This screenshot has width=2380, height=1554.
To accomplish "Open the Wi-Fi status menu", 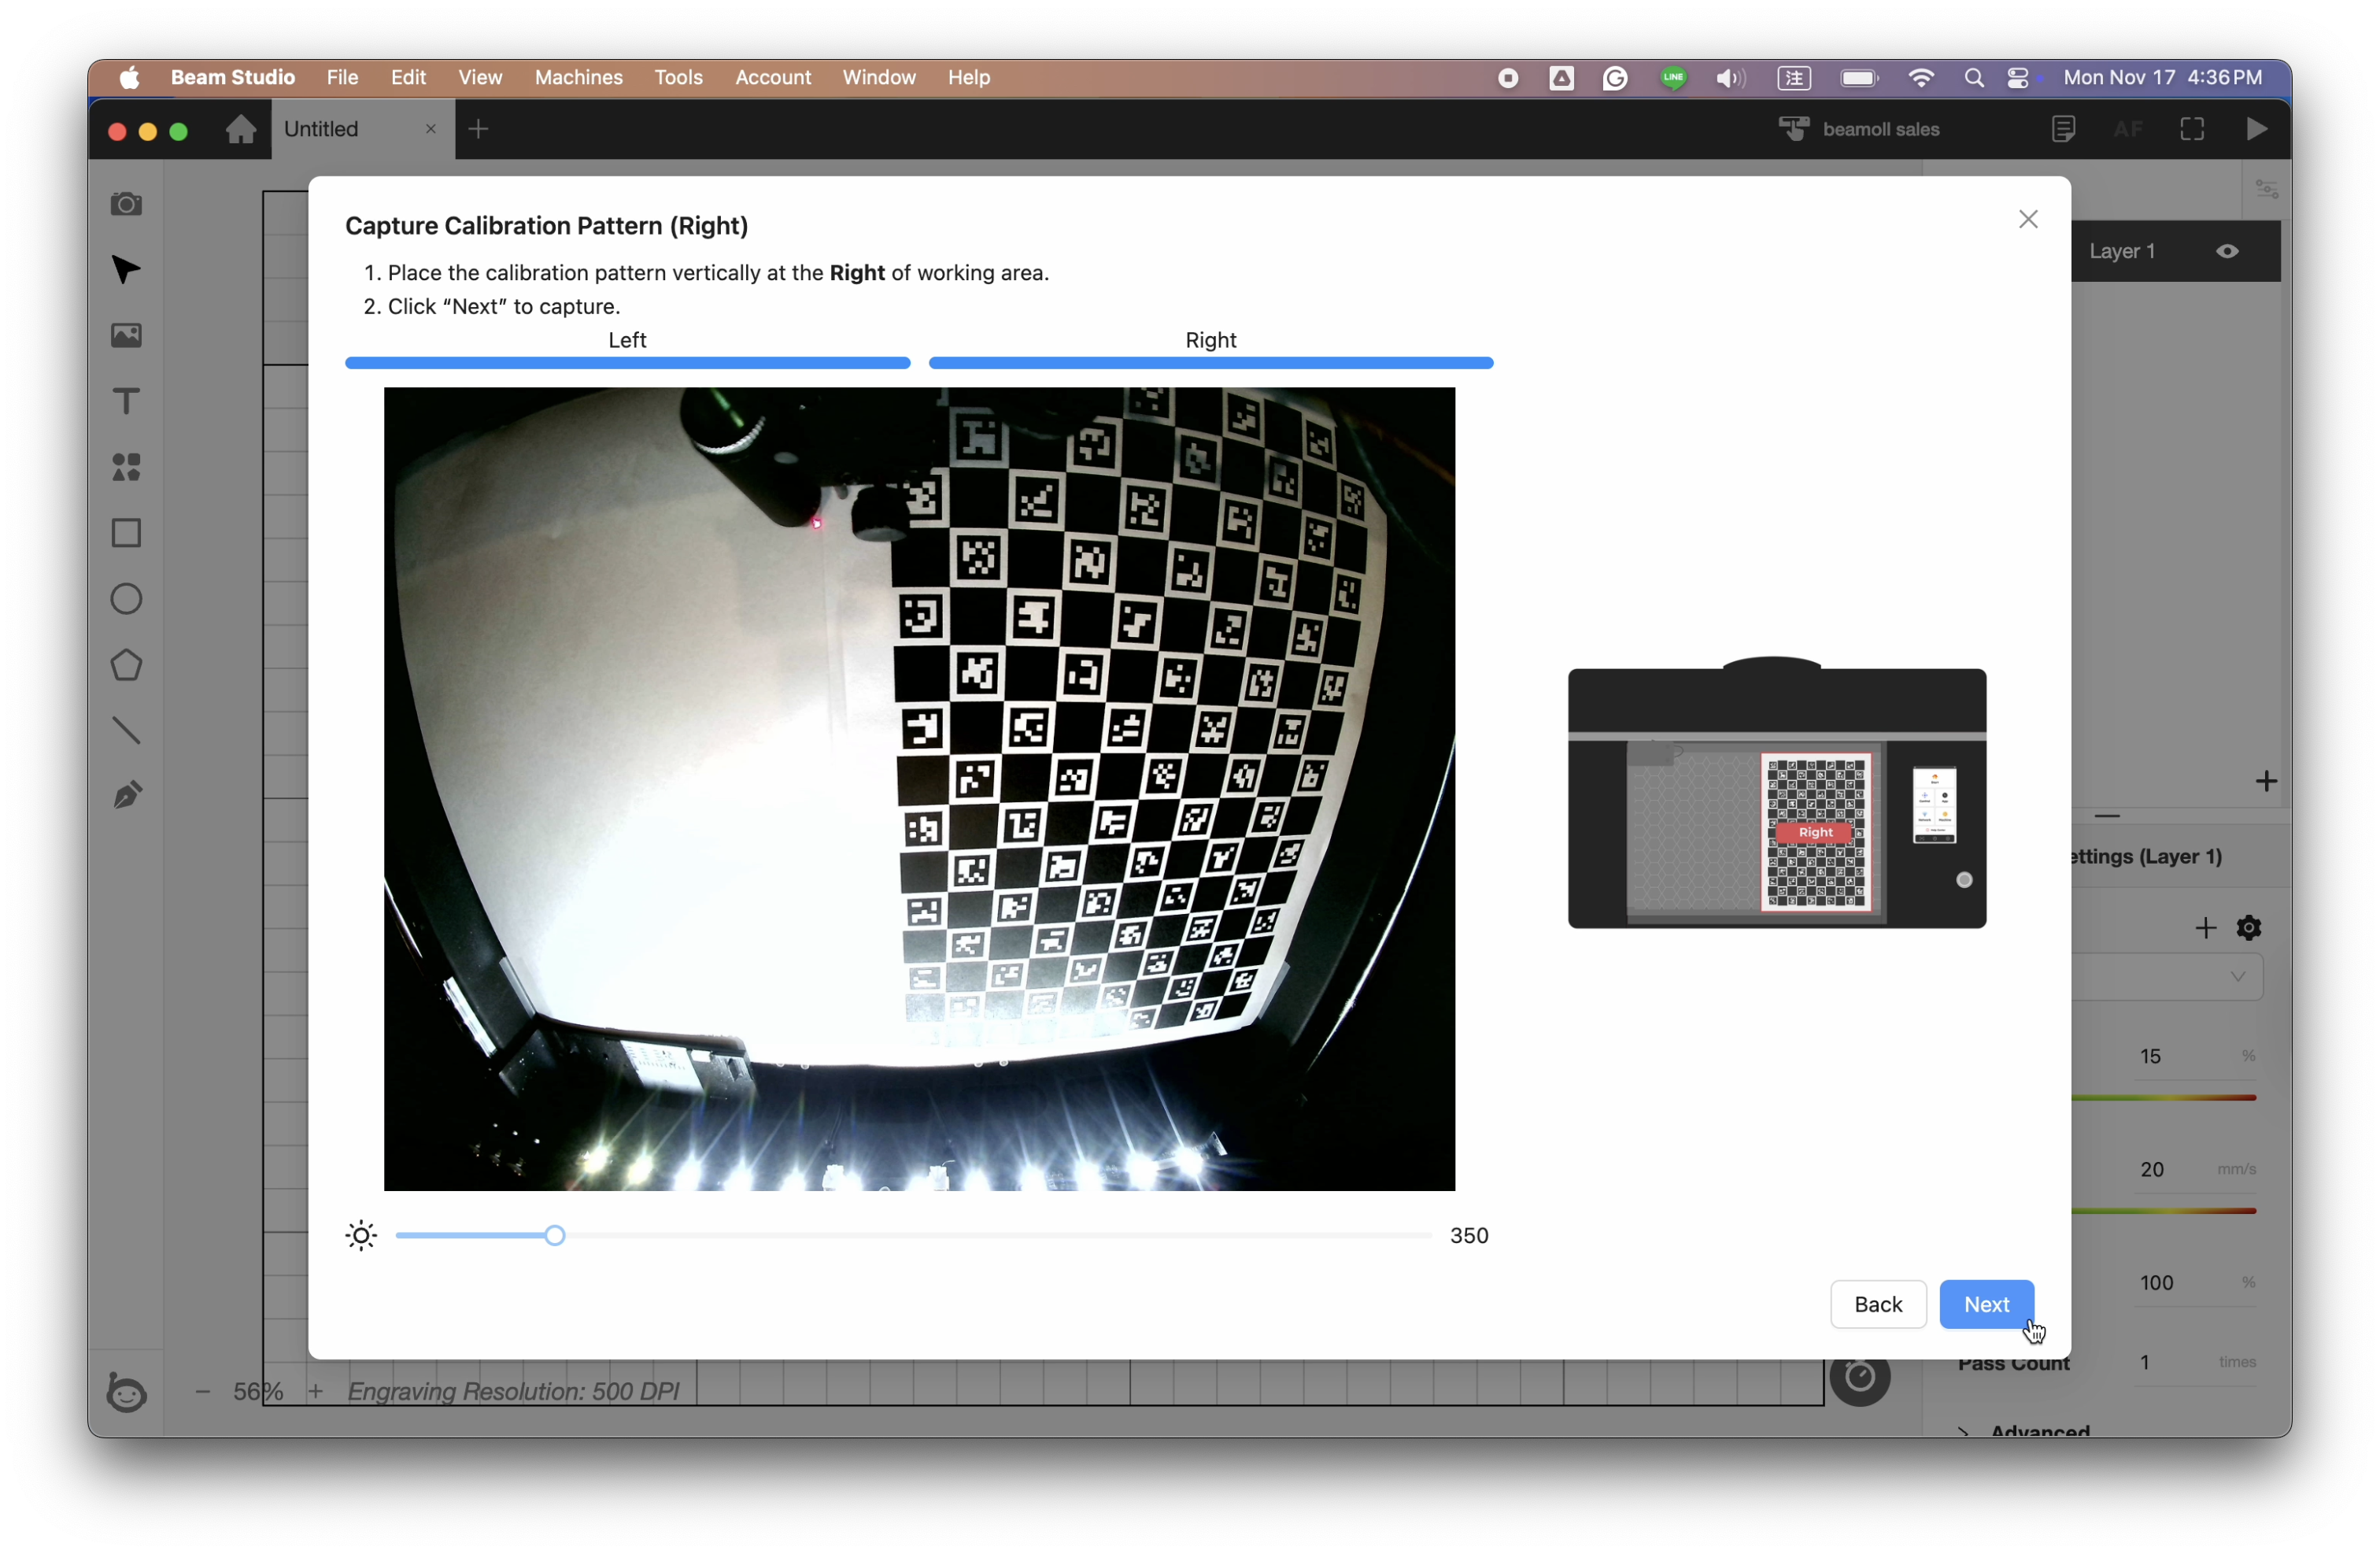I will pos(1921,78).
